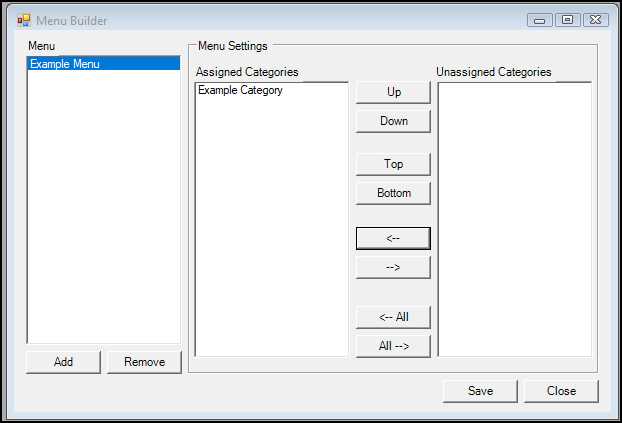This screenshot has height=423, width=622.
Task: Save the menu settings
Action: point(480,391)
